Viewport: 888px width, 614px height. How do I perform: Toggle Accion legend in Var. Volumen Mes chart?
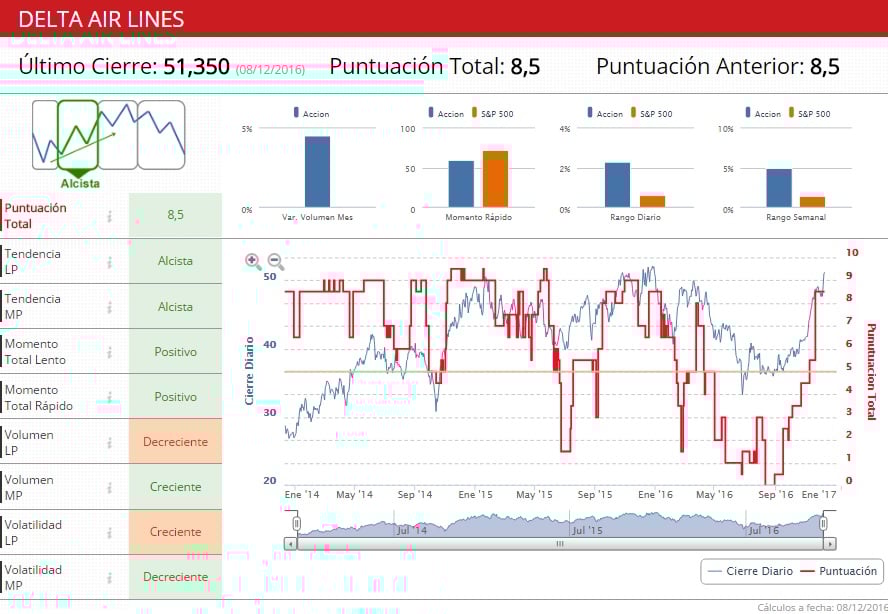pos(311,113)
